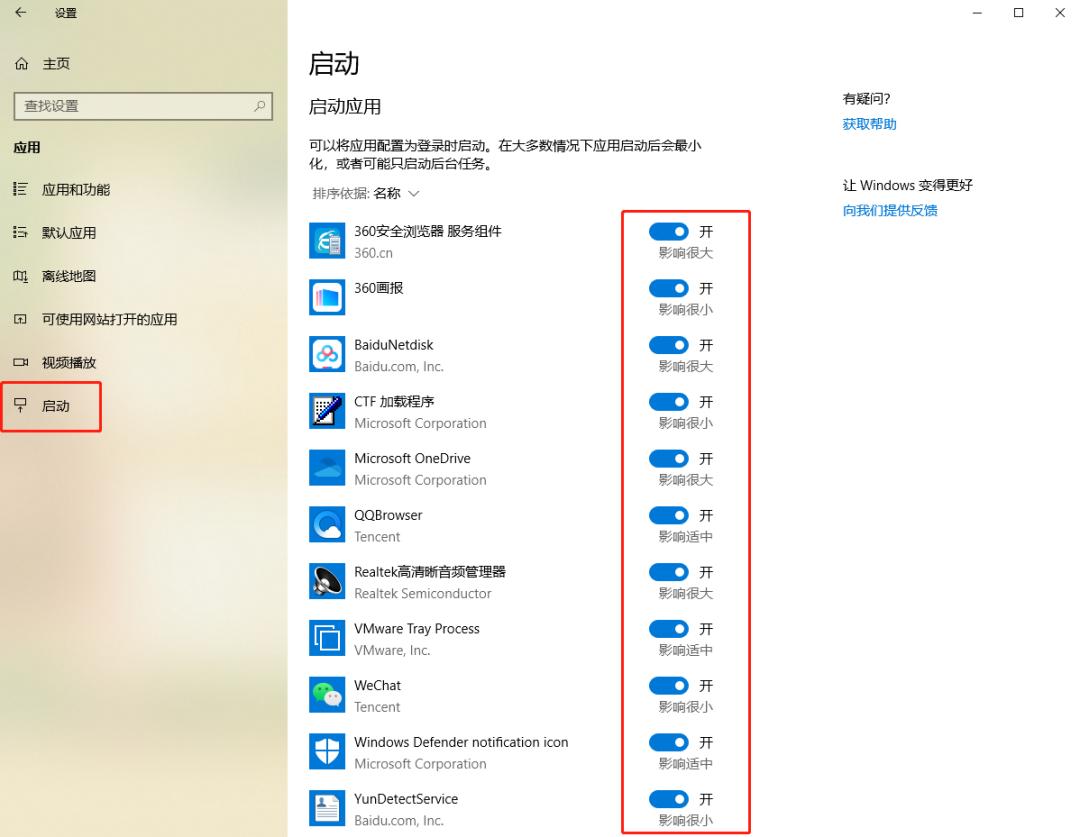Go to 离线地图 settings page
The image size is (1080, 837).
[143, 276]
